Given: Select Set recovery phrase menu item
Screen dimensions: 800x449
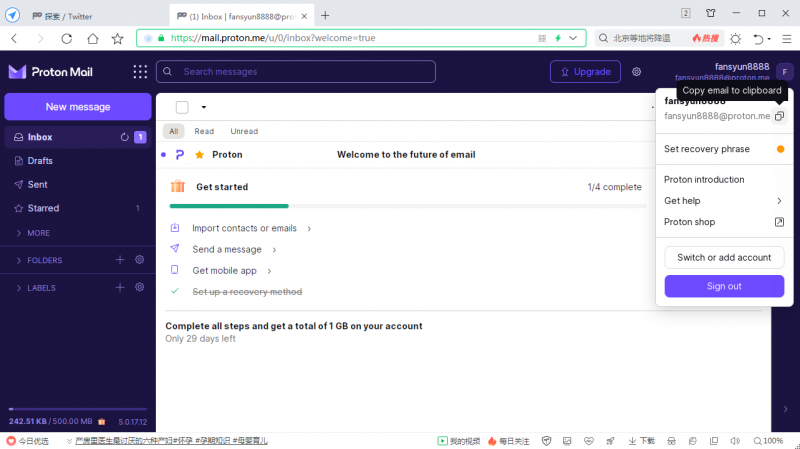Looking at the screenshot, I should (x=724, y=149).
